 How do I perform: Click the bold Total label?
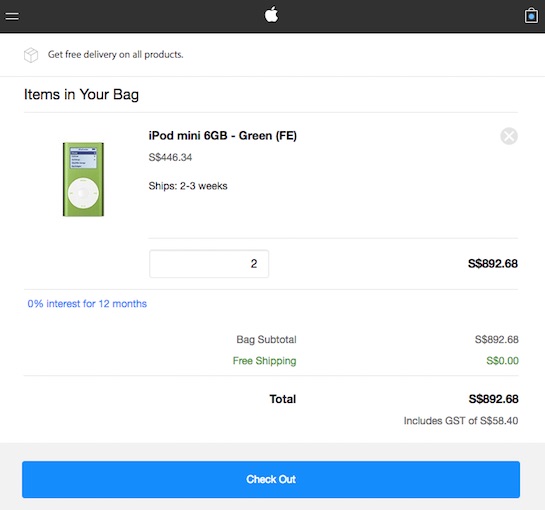pyautogui.click(x=283, y=399)
